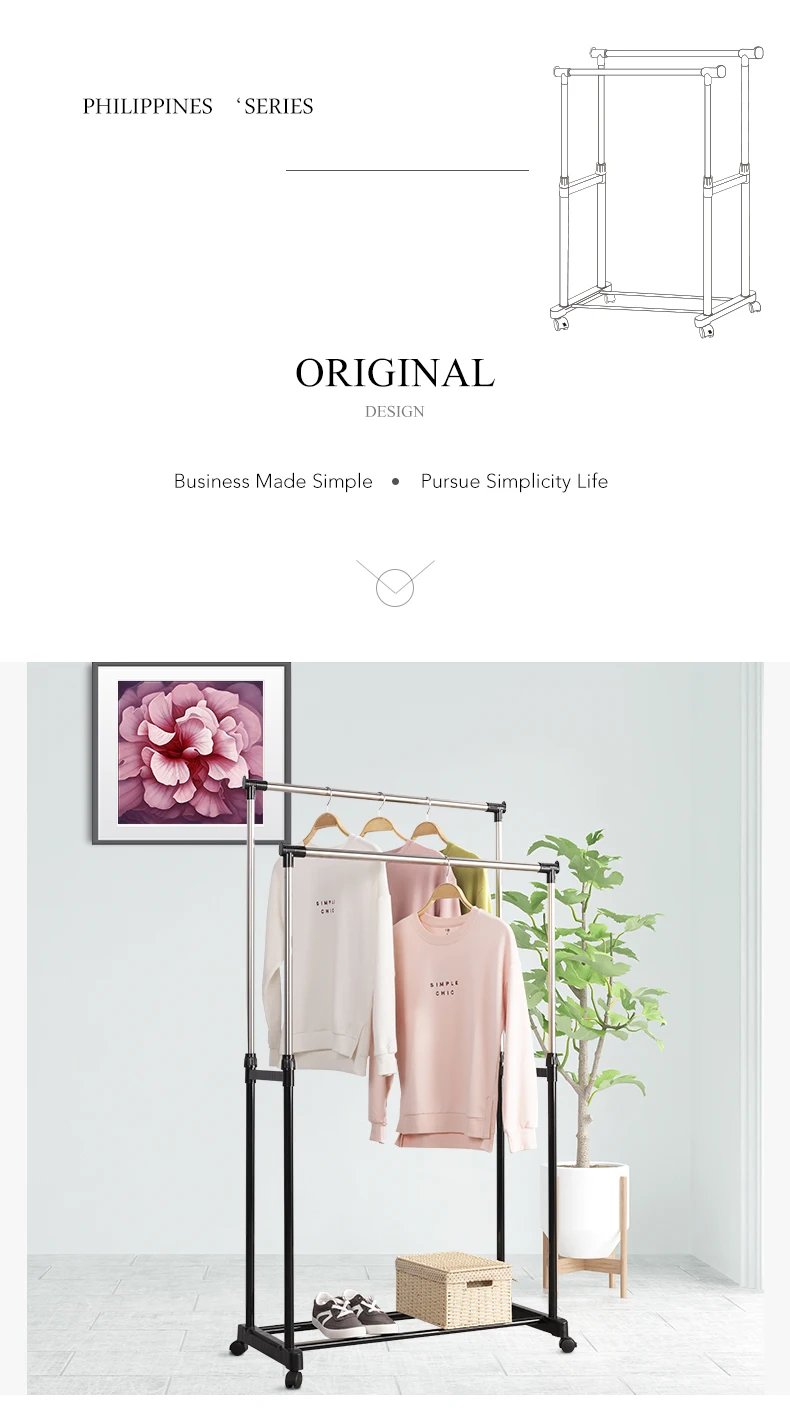This screenshot has height=1410, width=790.
Task: Click the ORIGINAL heading text
Action: point(395,373)
